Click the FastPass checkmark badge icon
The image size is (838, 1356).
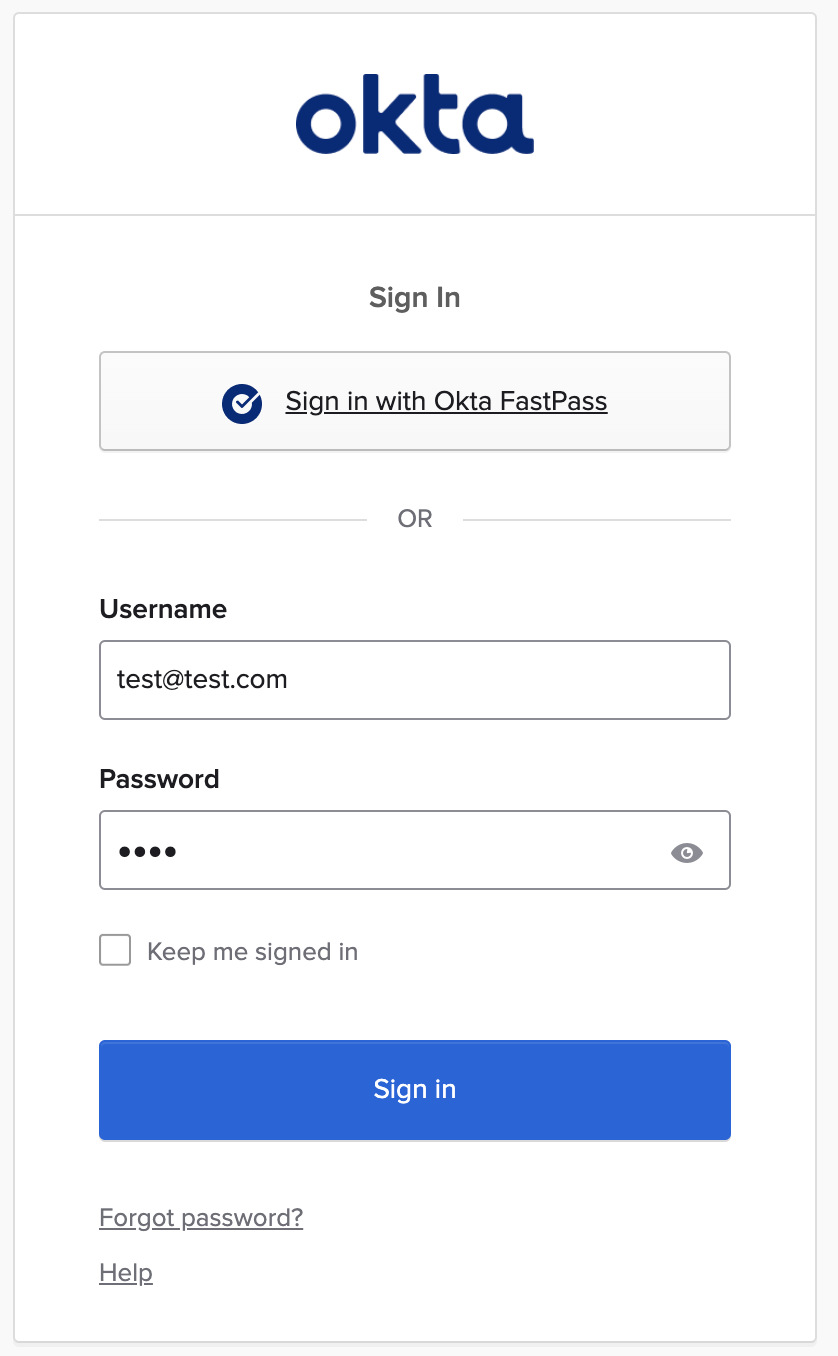242,403
